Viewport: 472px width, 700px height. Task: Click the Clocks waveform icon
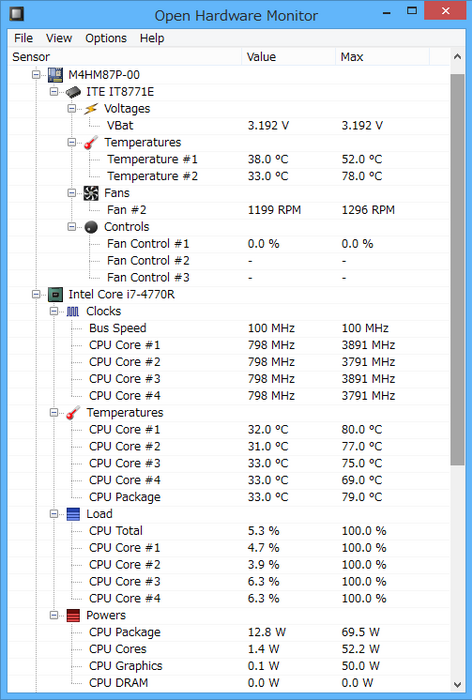pos(73,311)
